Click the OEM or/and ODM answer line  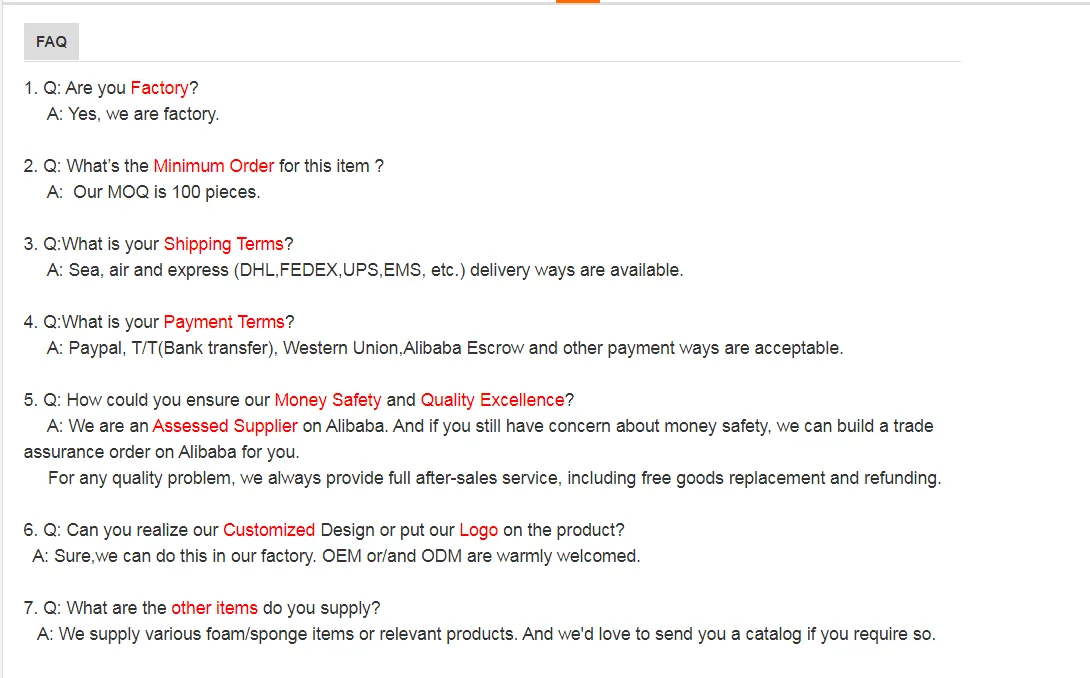[x=336, y=556]
